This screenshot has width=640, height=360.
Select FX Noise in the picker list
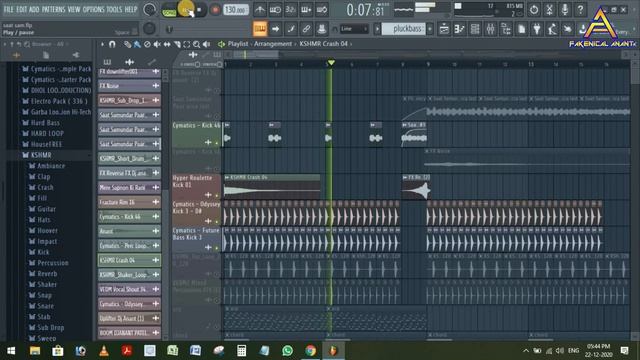click(129, 86)
